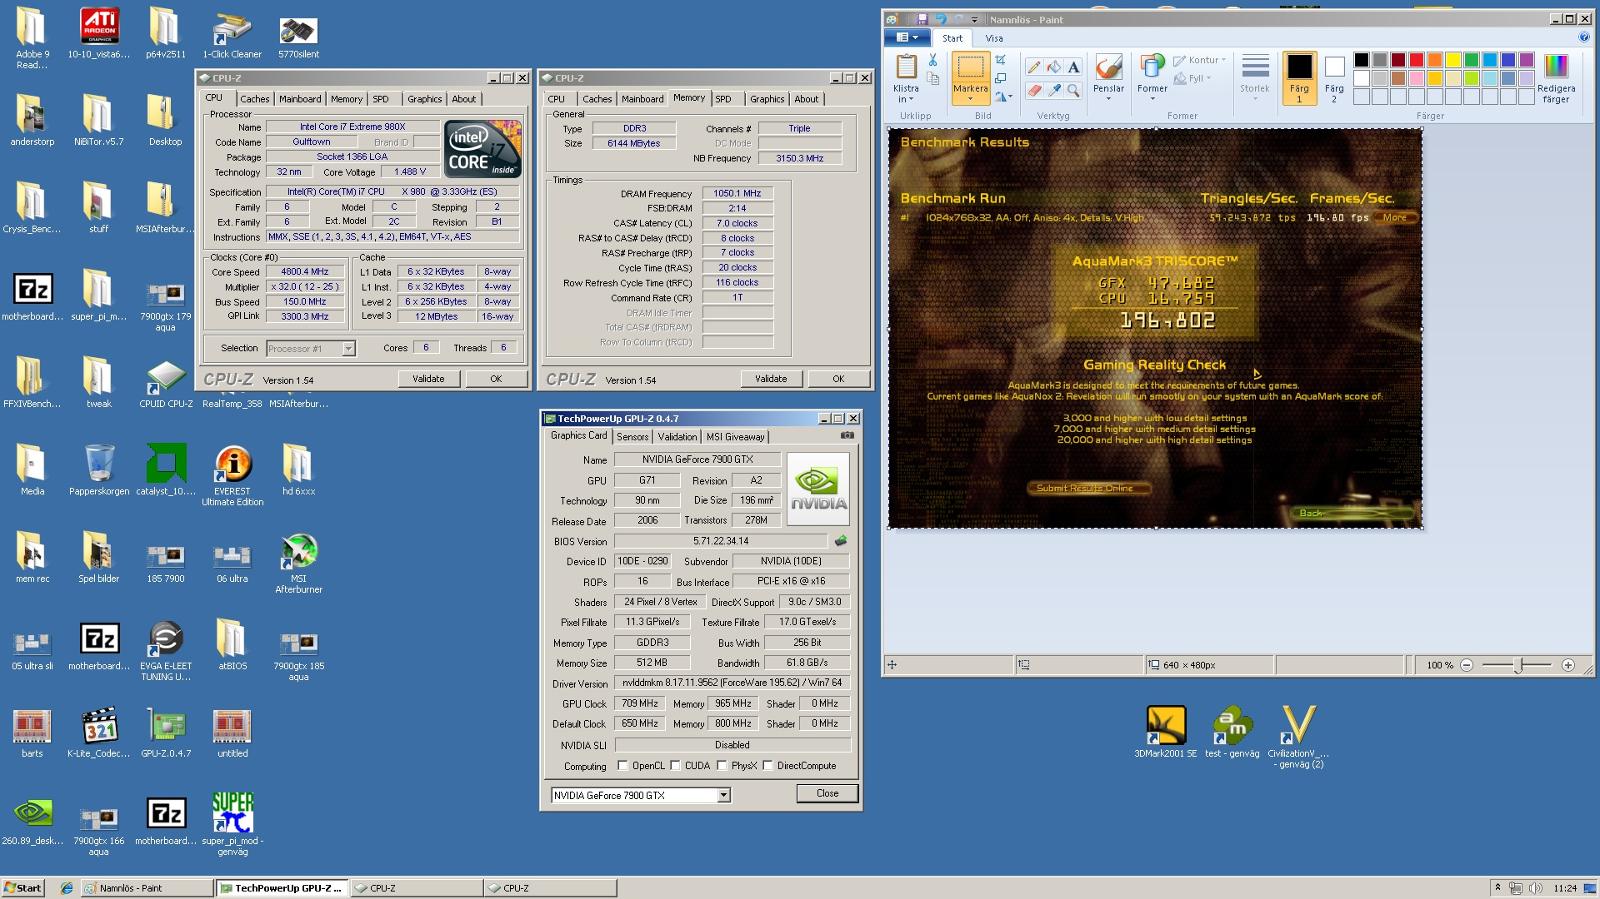Viewport: 1600px width, 899px height.
Task: Expand the Markera dropdown arrow in Paint
Action: pyautogui.click(x=970, y=98)
